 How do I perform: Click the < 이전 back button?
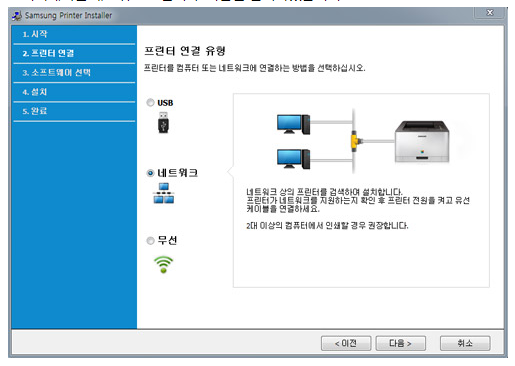[x=346, y=343]
